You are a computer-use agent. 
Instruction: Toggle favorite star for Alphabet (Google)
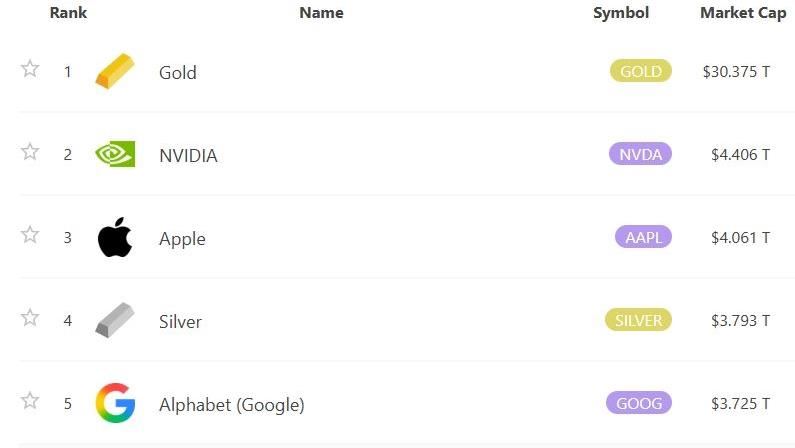point(30,401)
